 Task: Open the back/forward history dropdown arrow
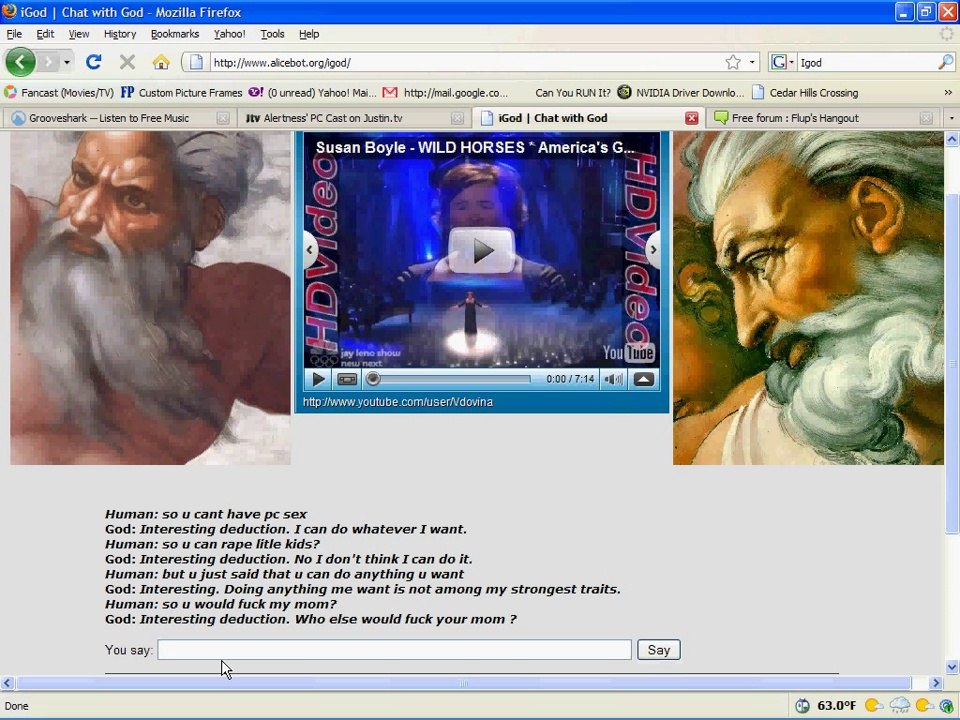click(x=67, y=62)
